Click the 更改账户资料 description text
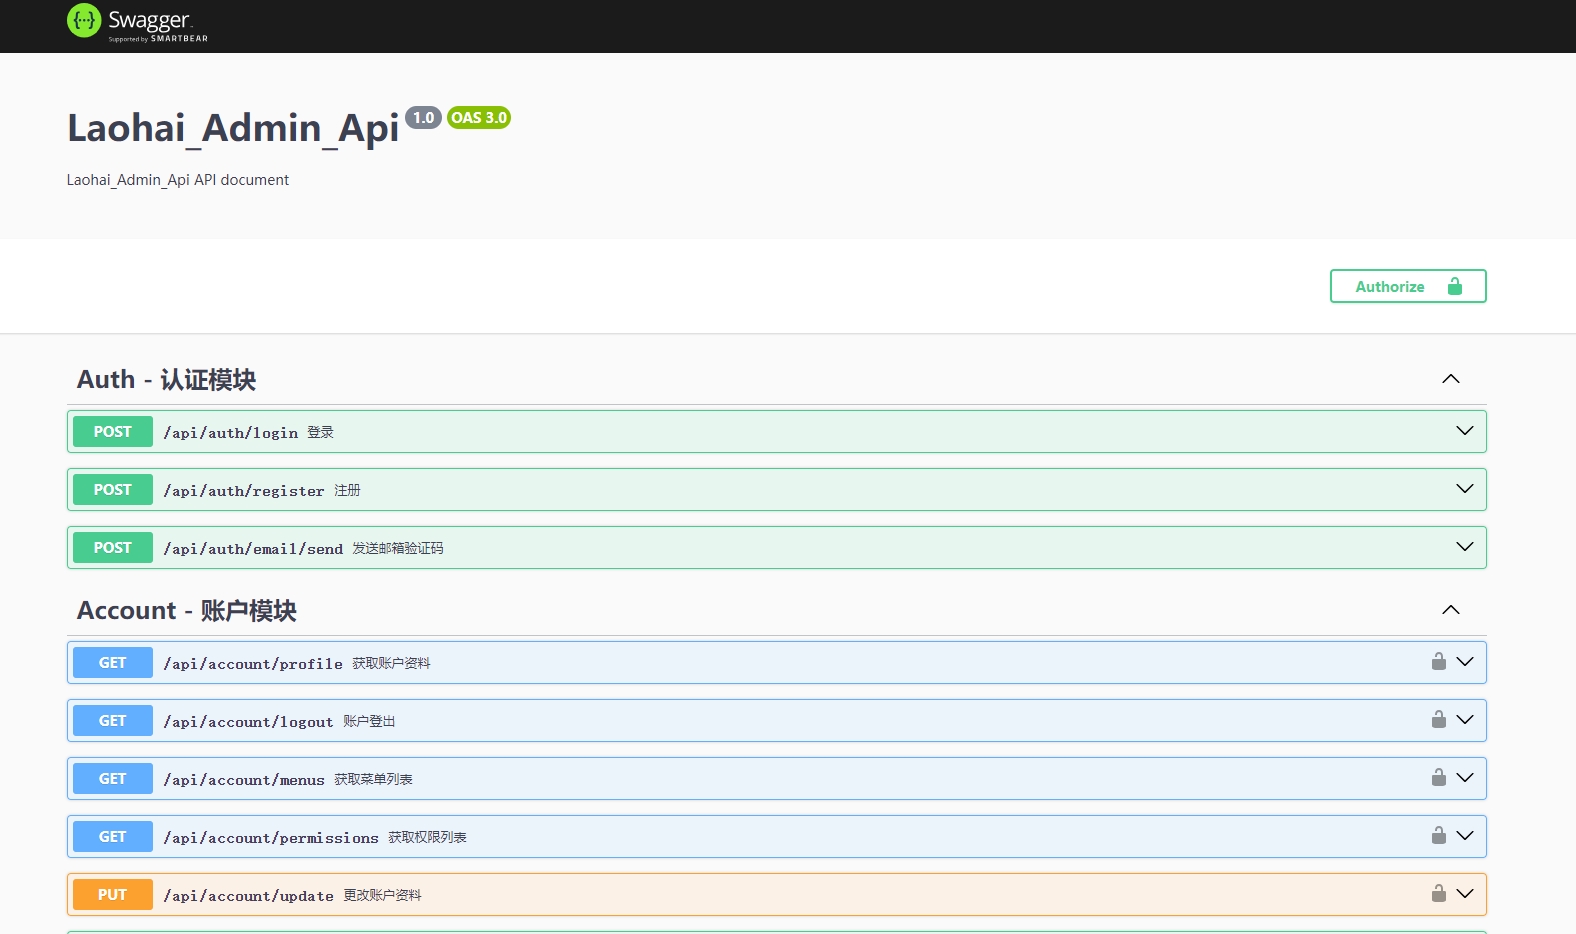 coord(382,895)
